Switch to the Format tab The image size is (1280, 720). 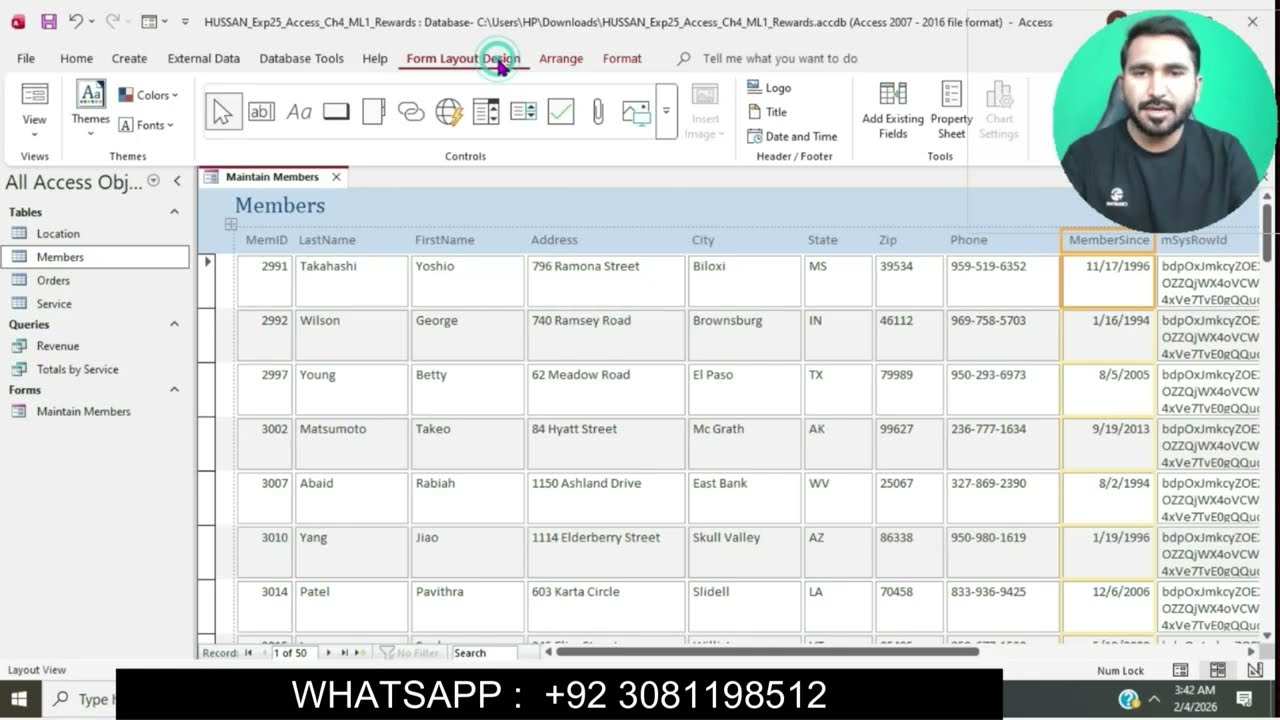click(x=622, y=58)
